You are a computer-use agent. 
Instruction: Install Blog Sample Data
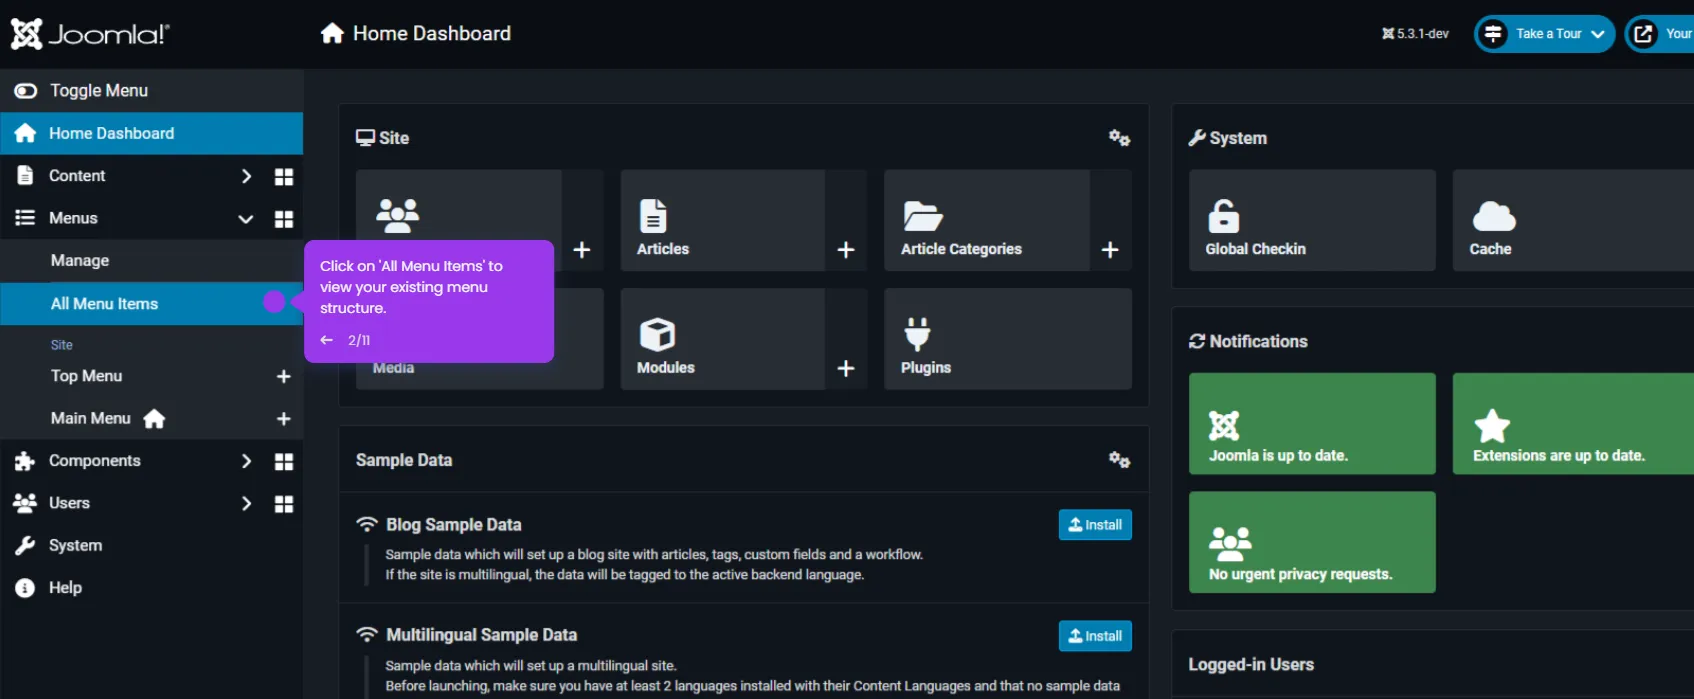1095,525
